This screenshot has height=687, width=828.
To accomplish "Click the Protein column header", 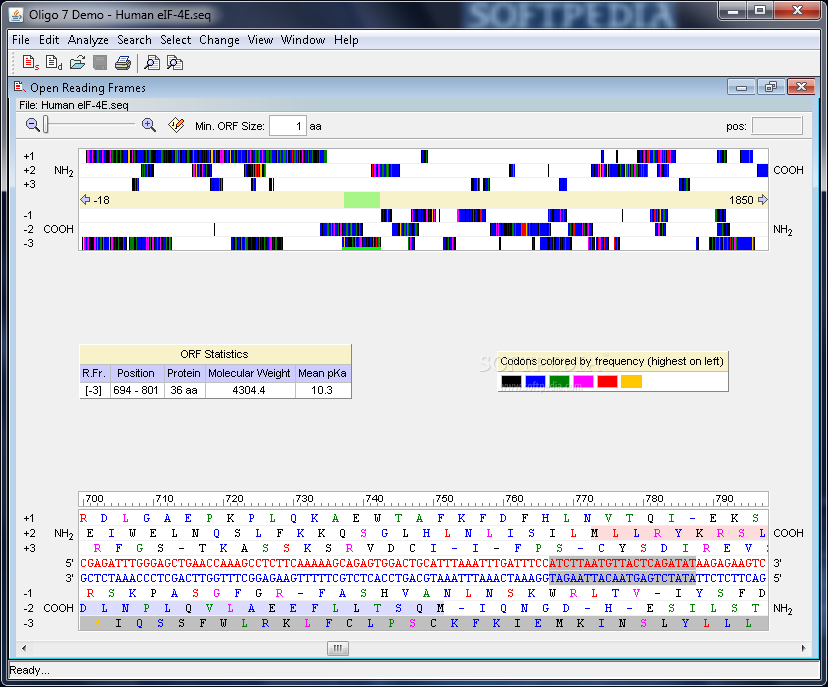I will click(184, 373).
